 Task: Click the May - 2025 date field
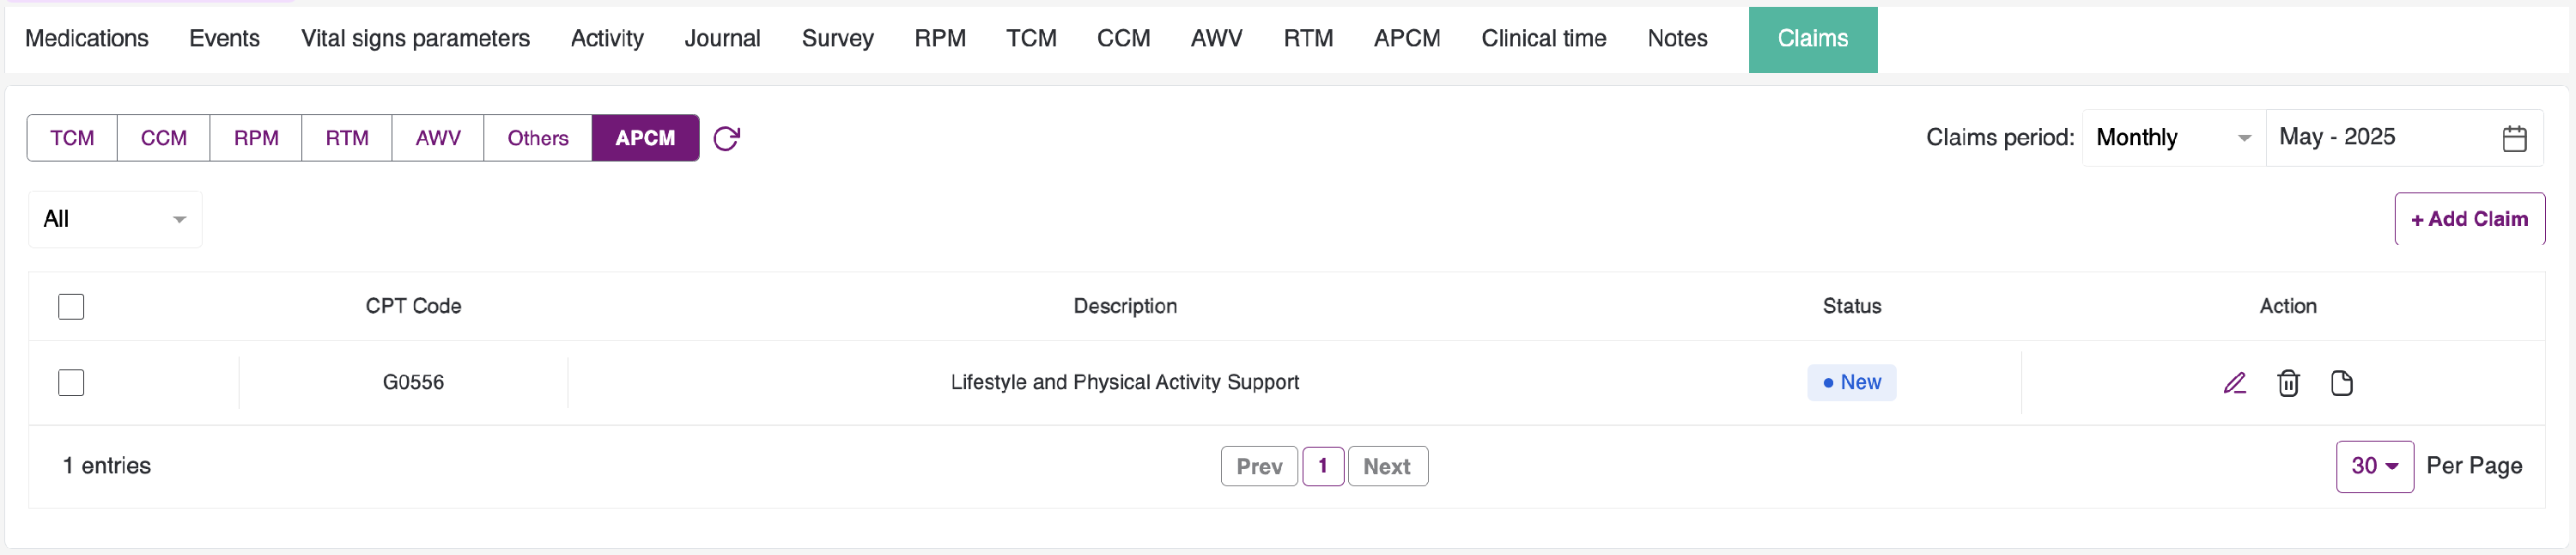pos(2380,138)
